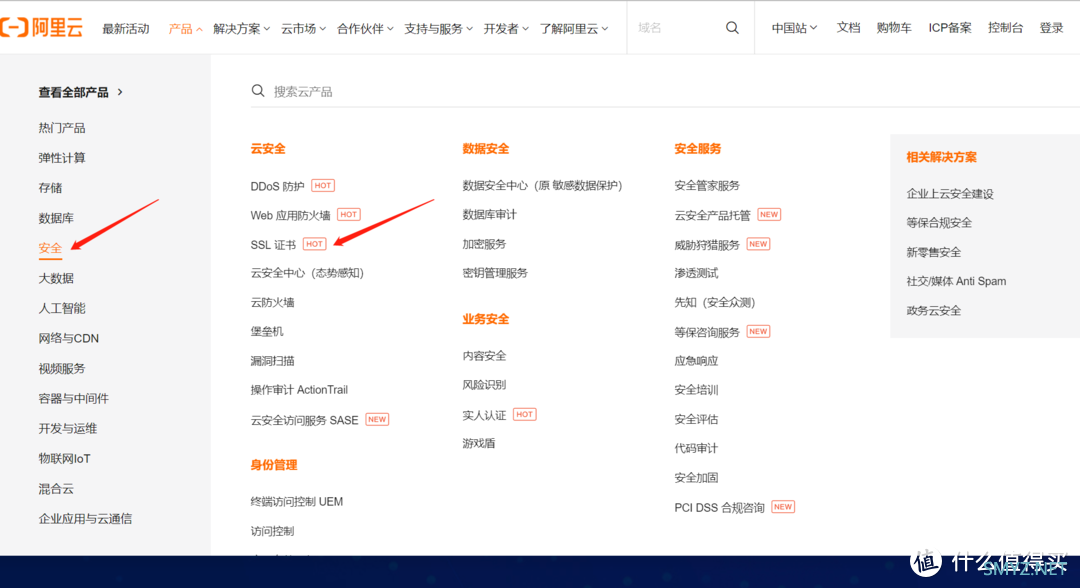Open 社交/媒体 Anti Spam solution
This screenshot has height=588, width=1080.
tap(956, 281)
